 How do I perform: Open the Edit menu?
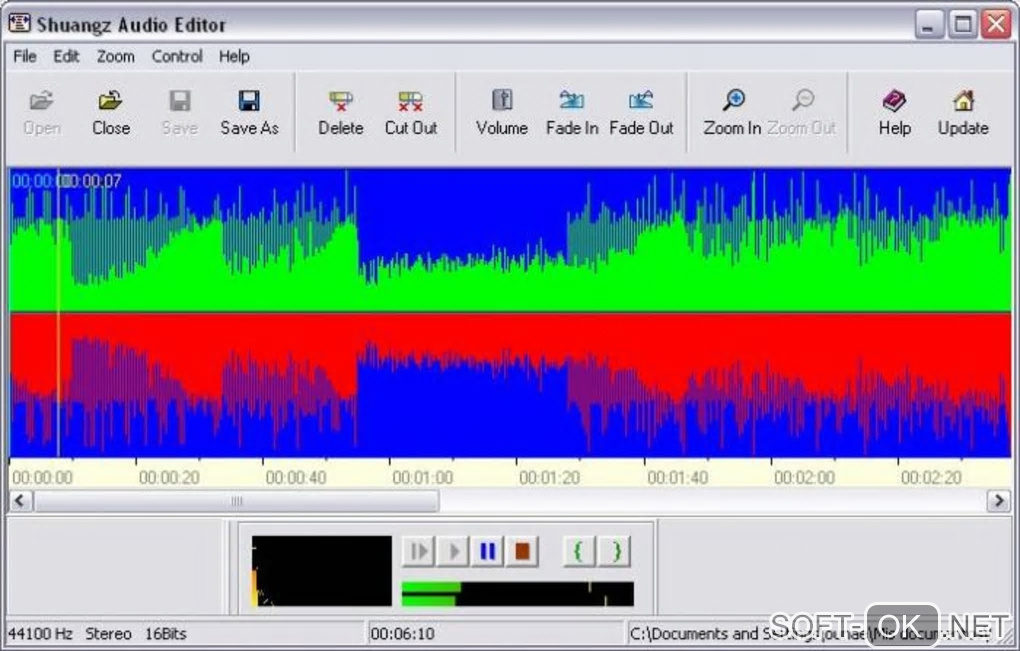pyautogui.click(x=66, y=57)
